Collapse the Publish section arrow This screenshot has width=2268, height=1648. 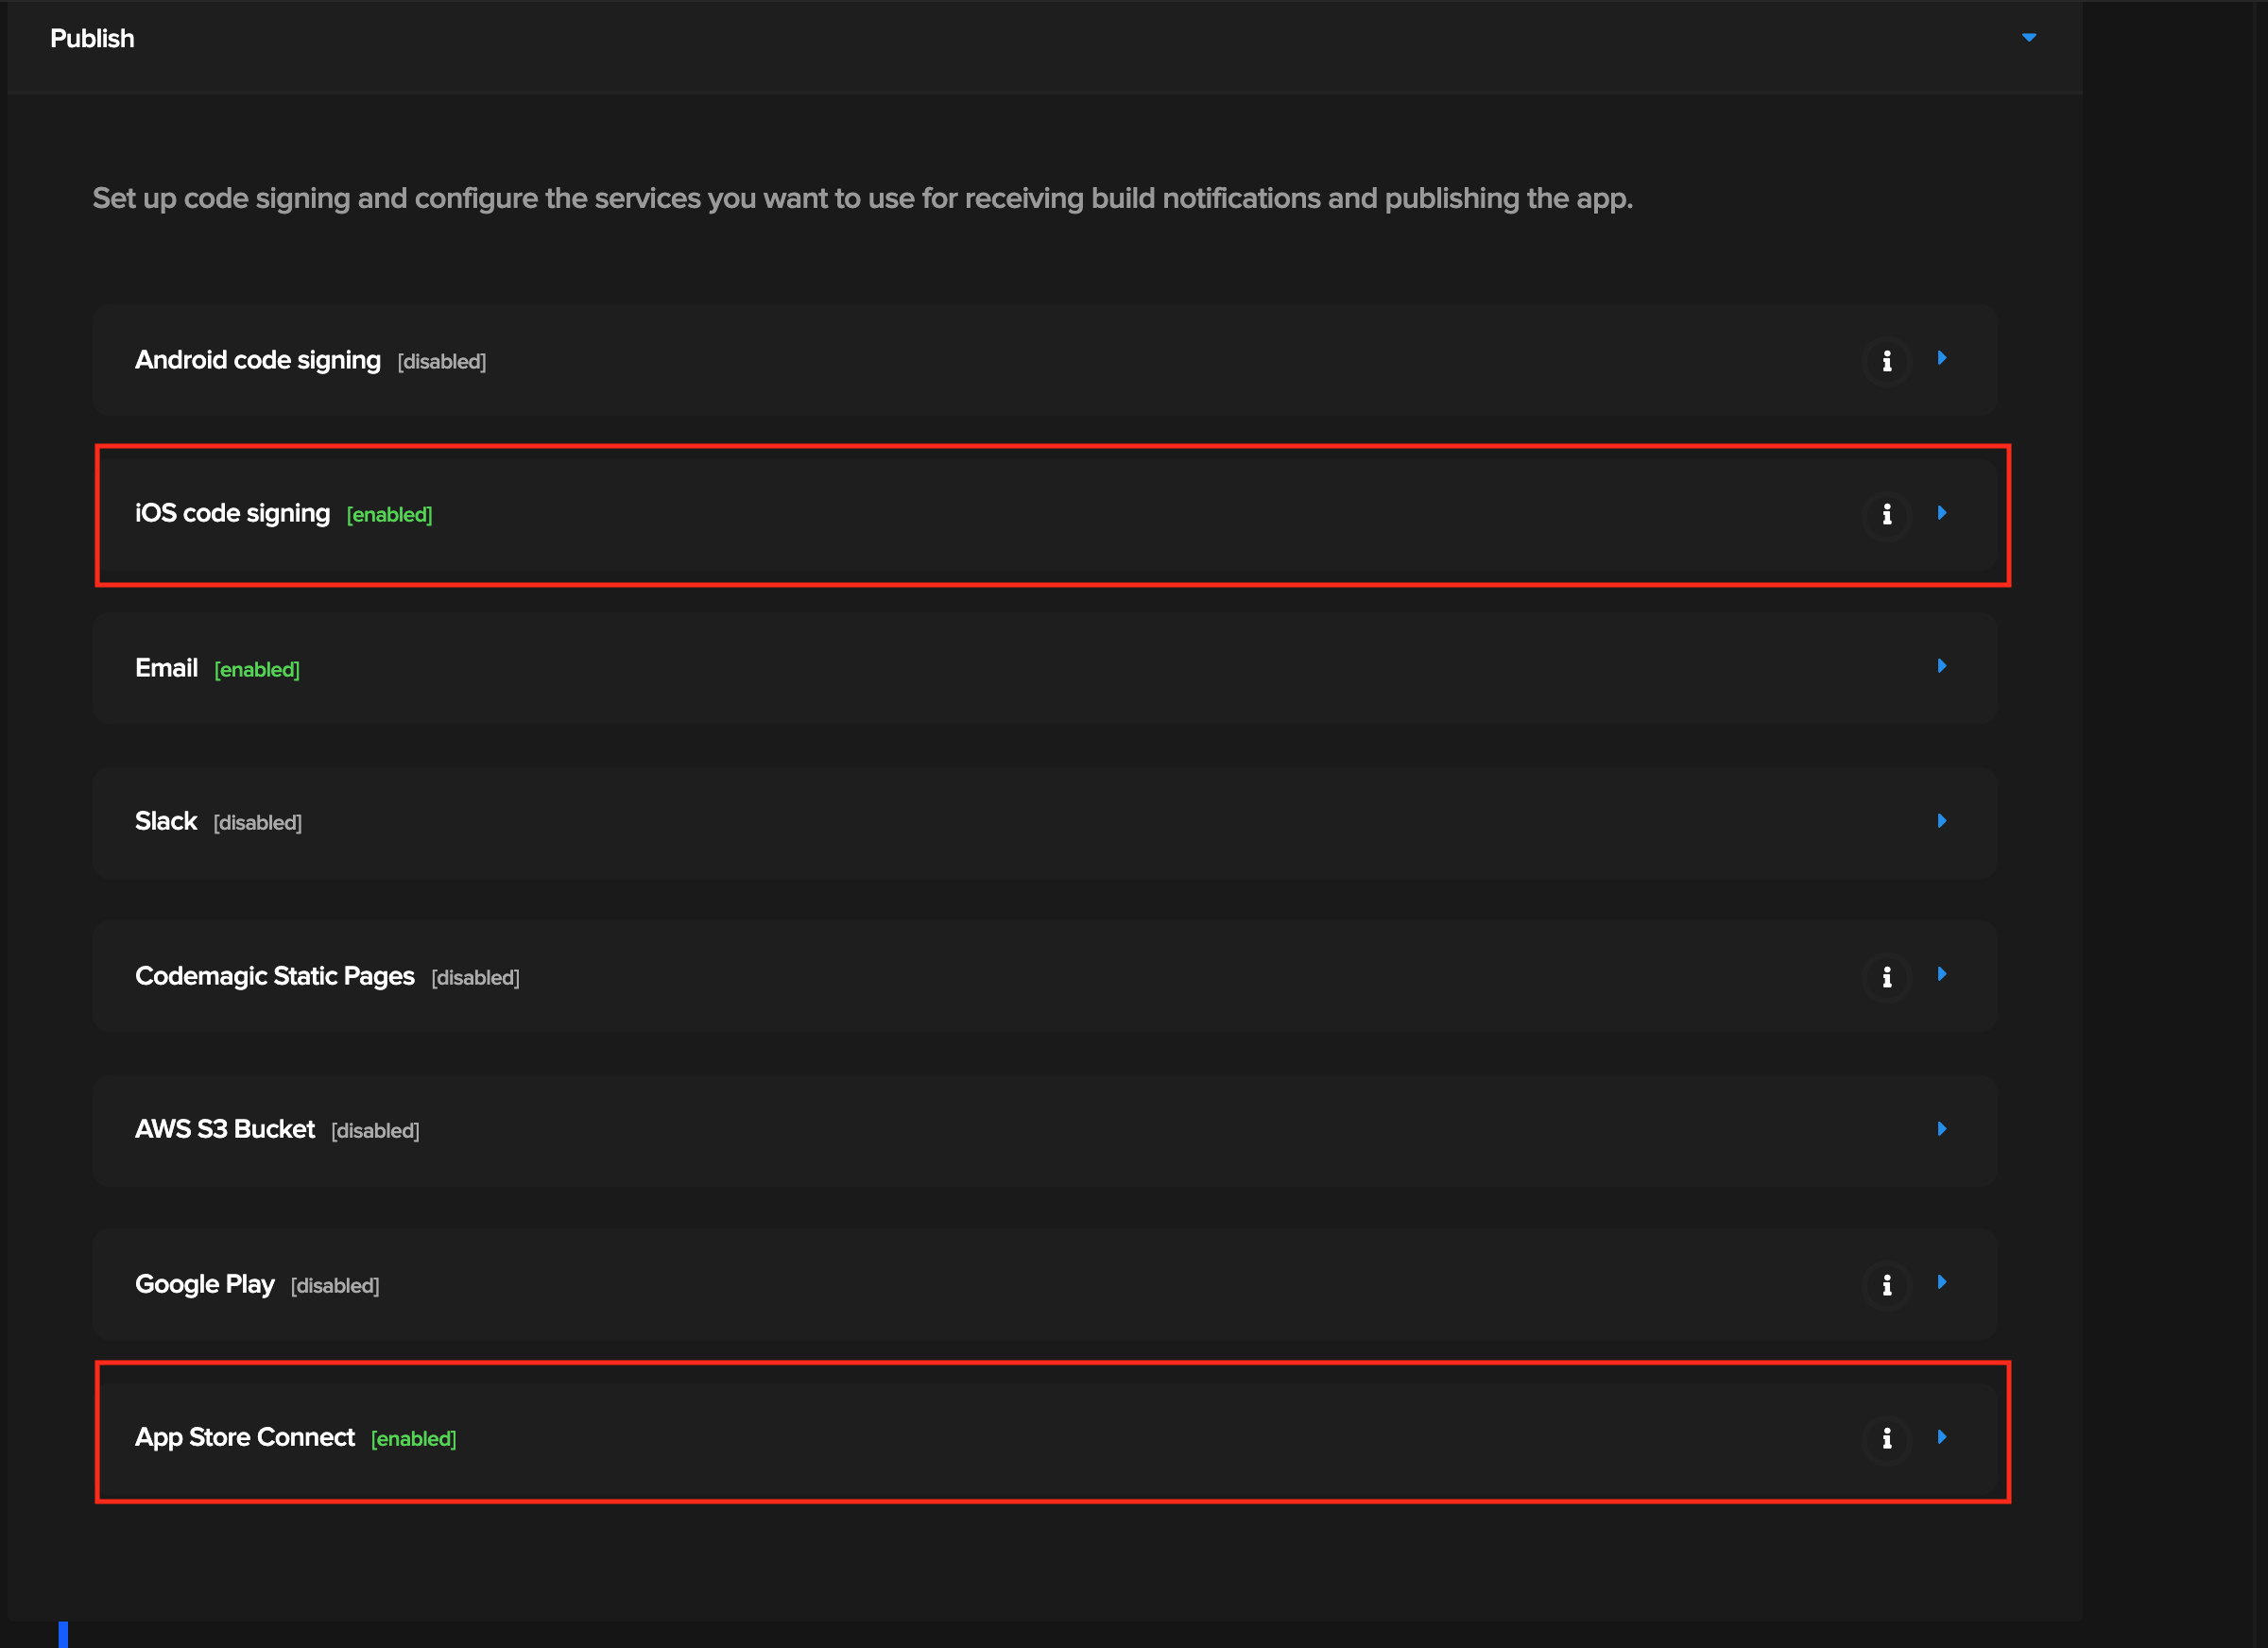point(2028,38)
